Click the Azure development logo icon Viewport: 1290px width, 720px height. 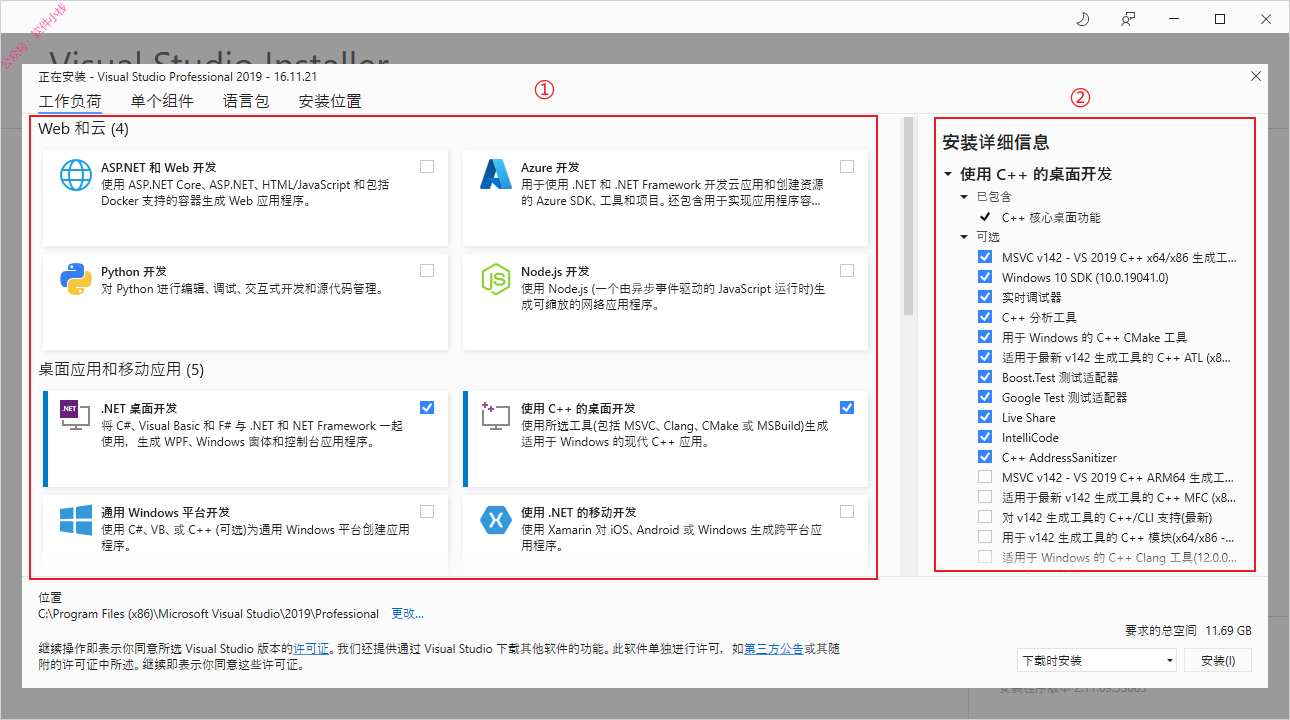click(496, 175)
